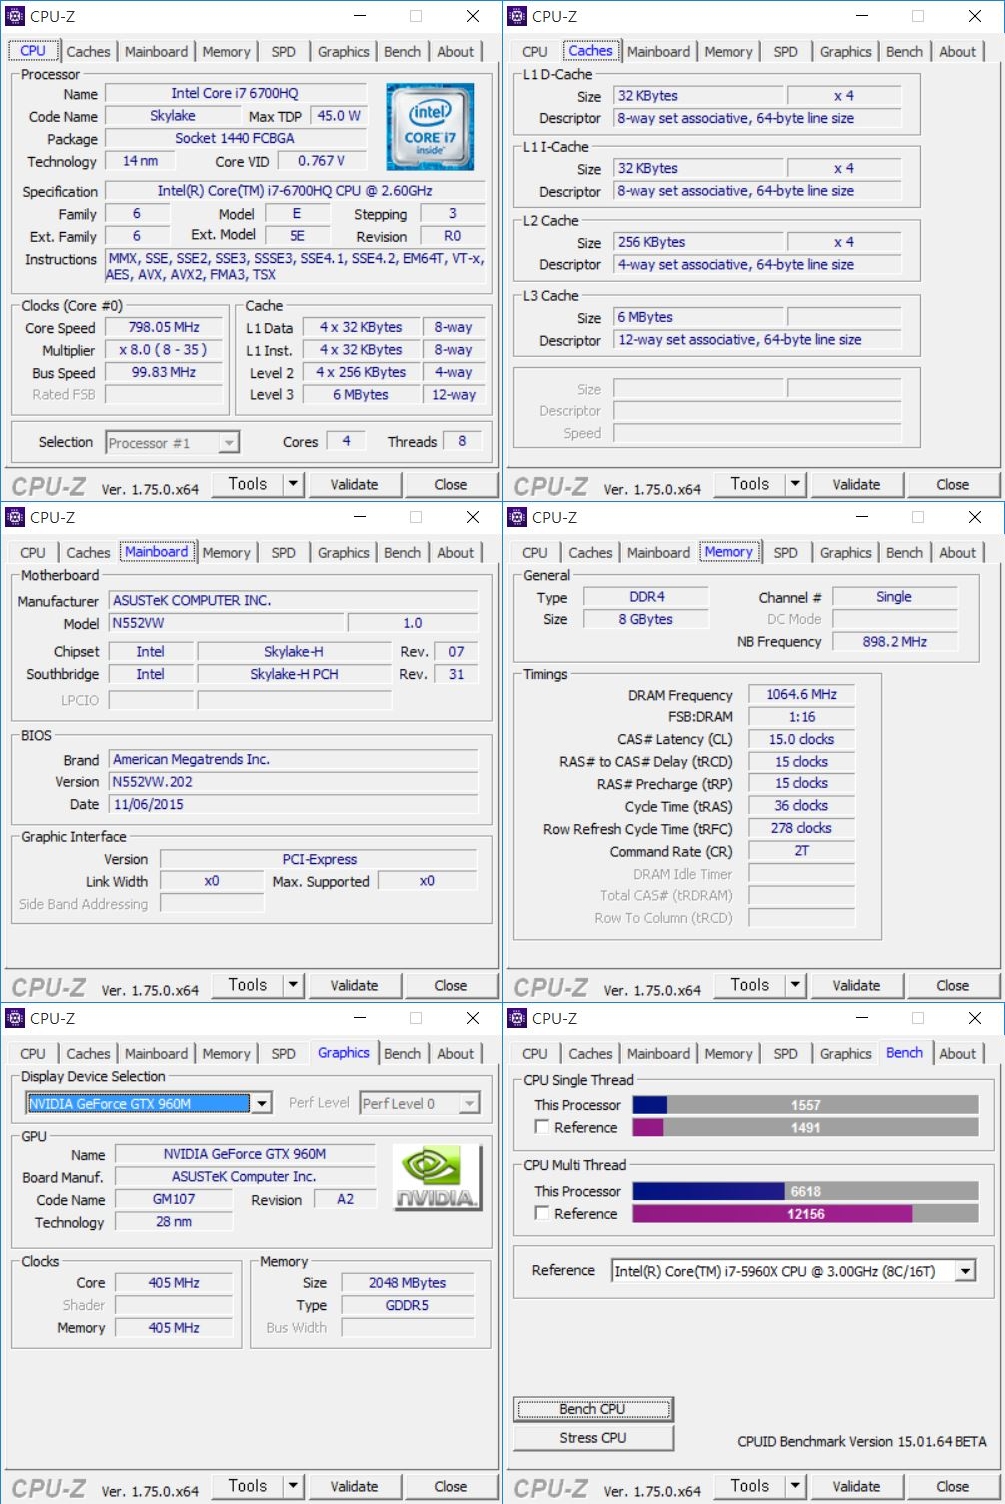Click the GPU Memory Type value GDDR5
The height and width of the screenshot is (1504, 1005).
[x=407, y=1305]
